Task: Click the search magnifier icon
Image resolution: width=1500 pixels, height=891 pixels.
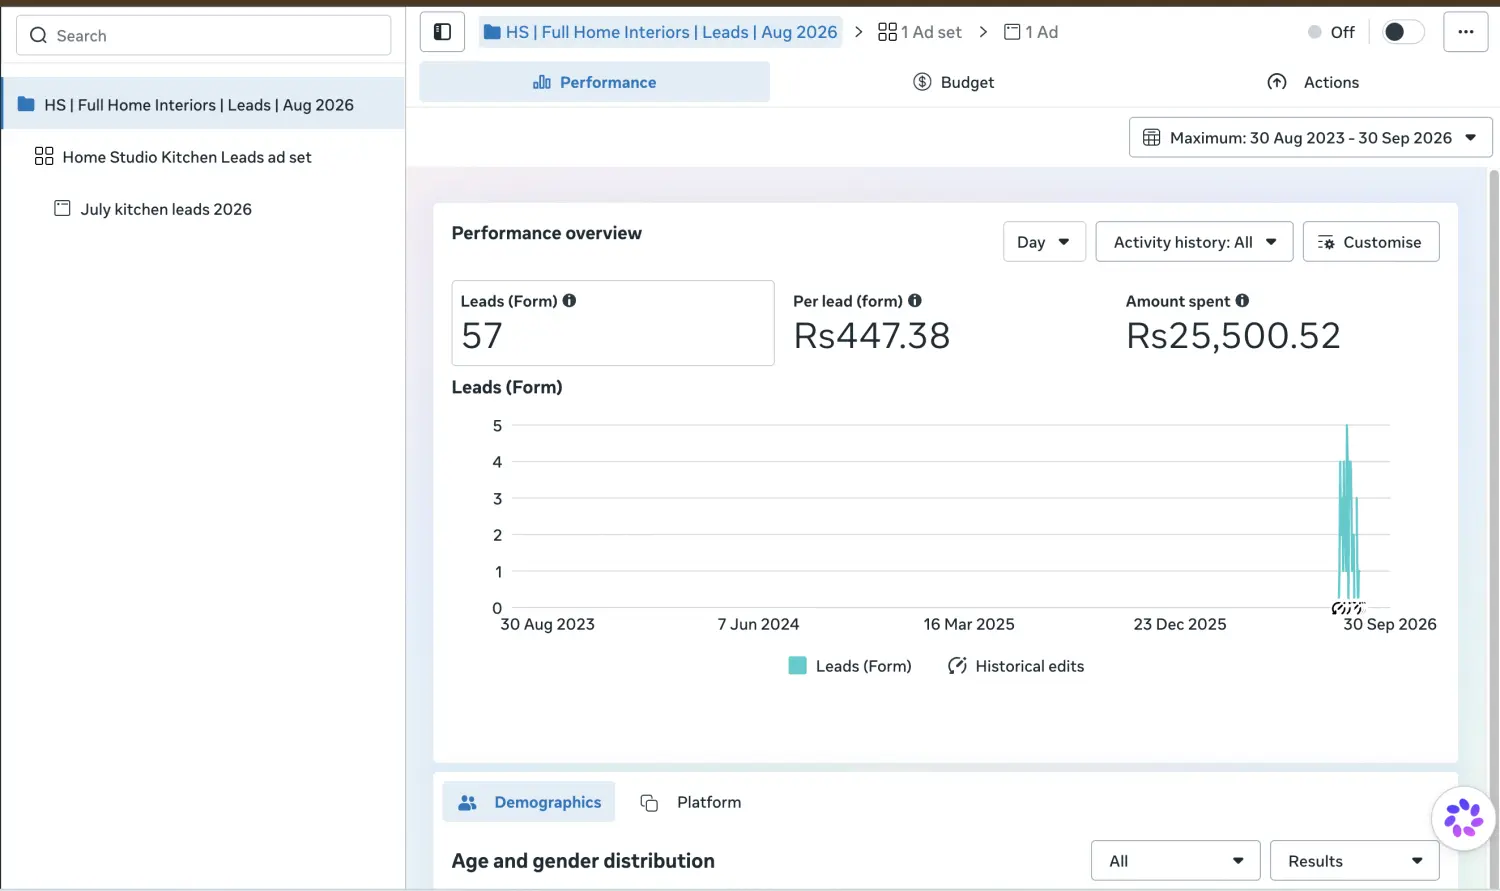Action: (39, 36)
